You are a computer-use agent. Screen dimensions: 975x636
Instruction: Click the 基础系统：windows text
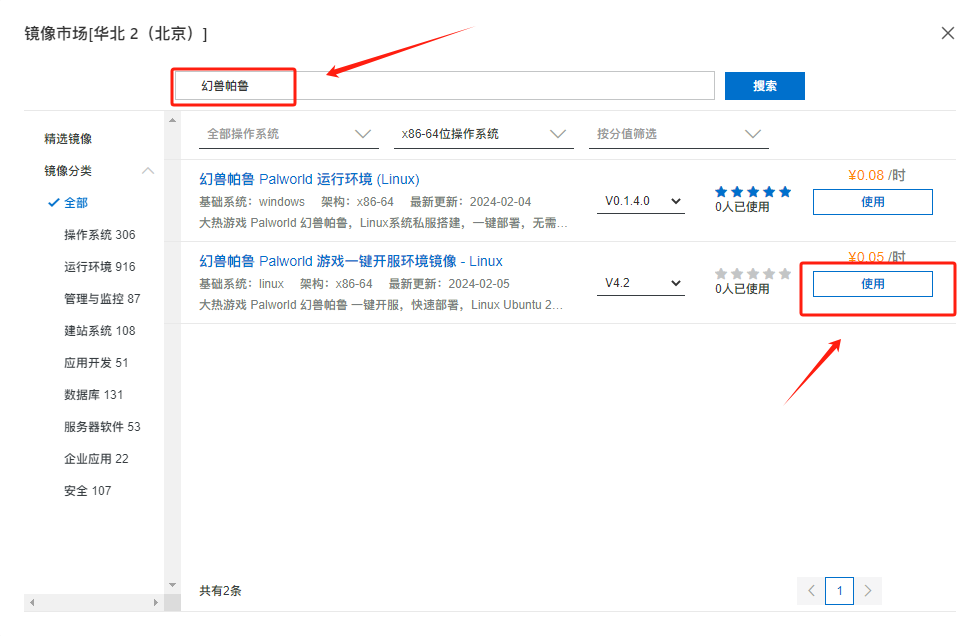click(252, 202)
